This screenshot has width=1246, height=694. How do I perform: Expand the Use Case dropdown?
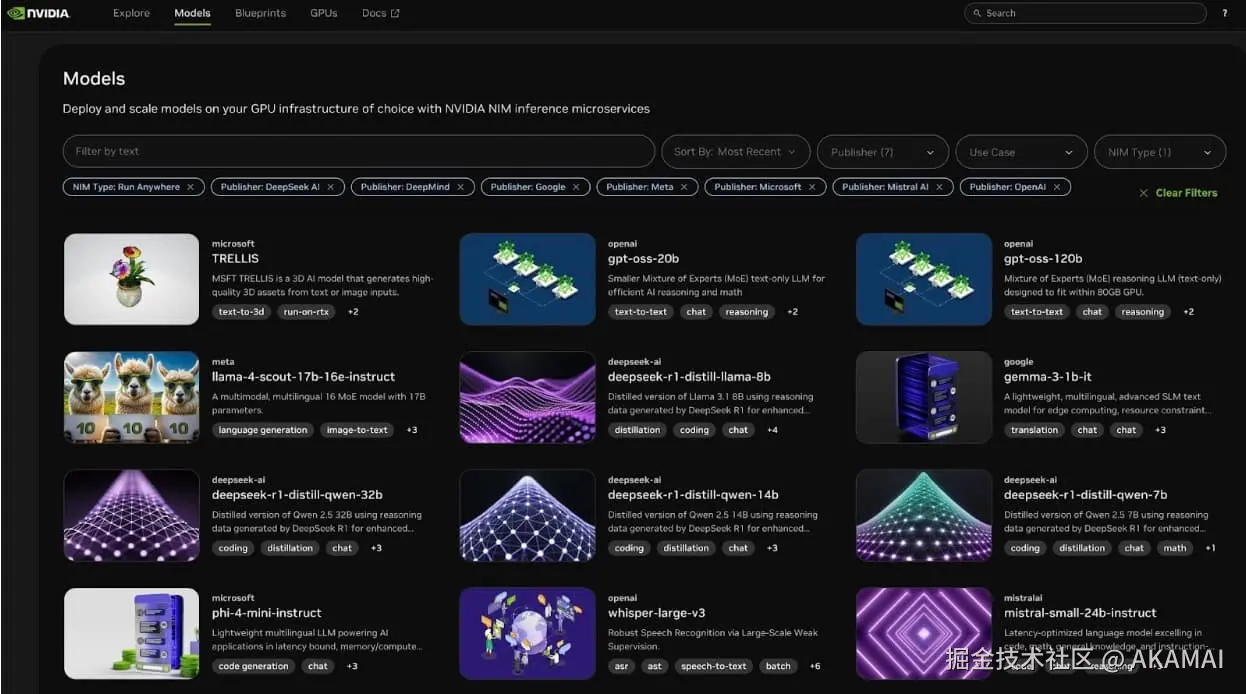tap(1021, 152)
